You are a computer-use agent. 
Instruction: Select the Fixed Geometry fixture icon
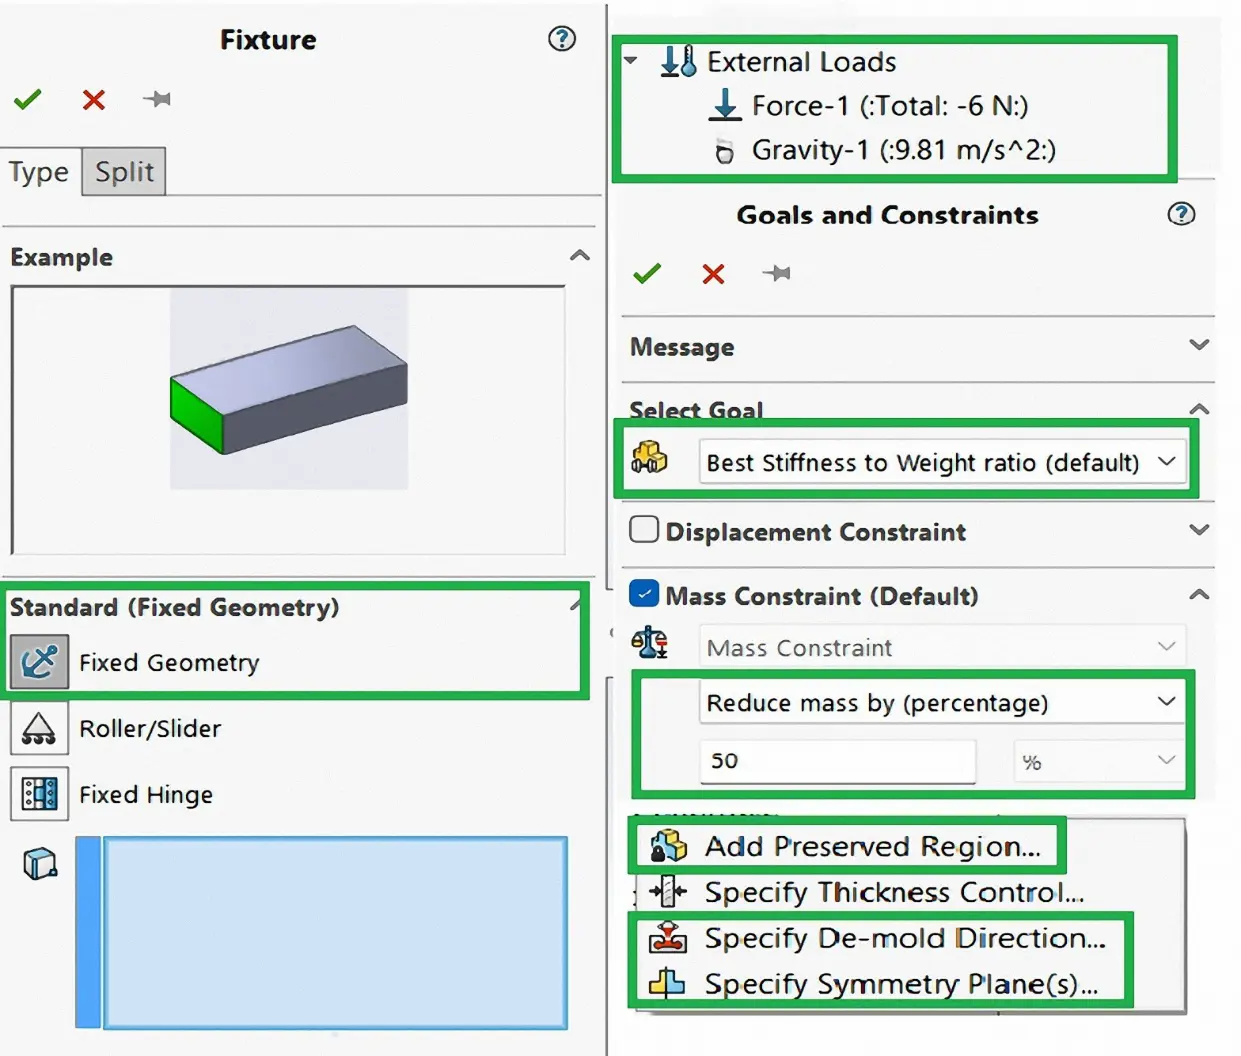40,662
